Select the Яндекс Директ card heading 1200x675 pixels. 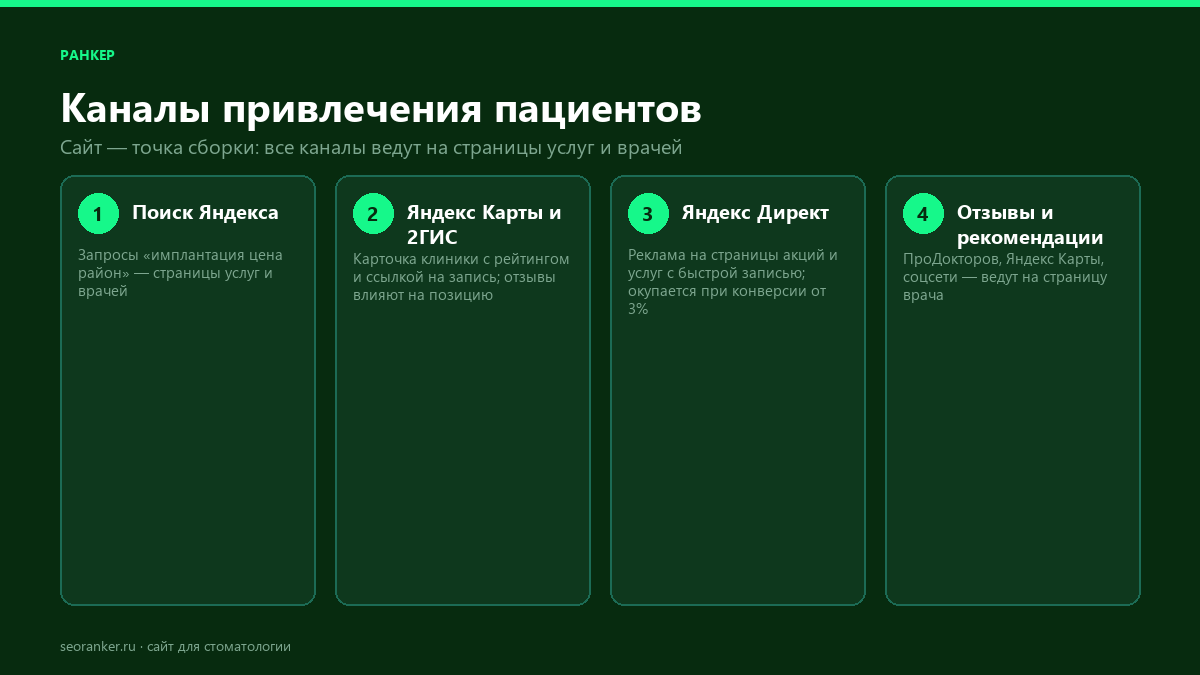[755, 213]
